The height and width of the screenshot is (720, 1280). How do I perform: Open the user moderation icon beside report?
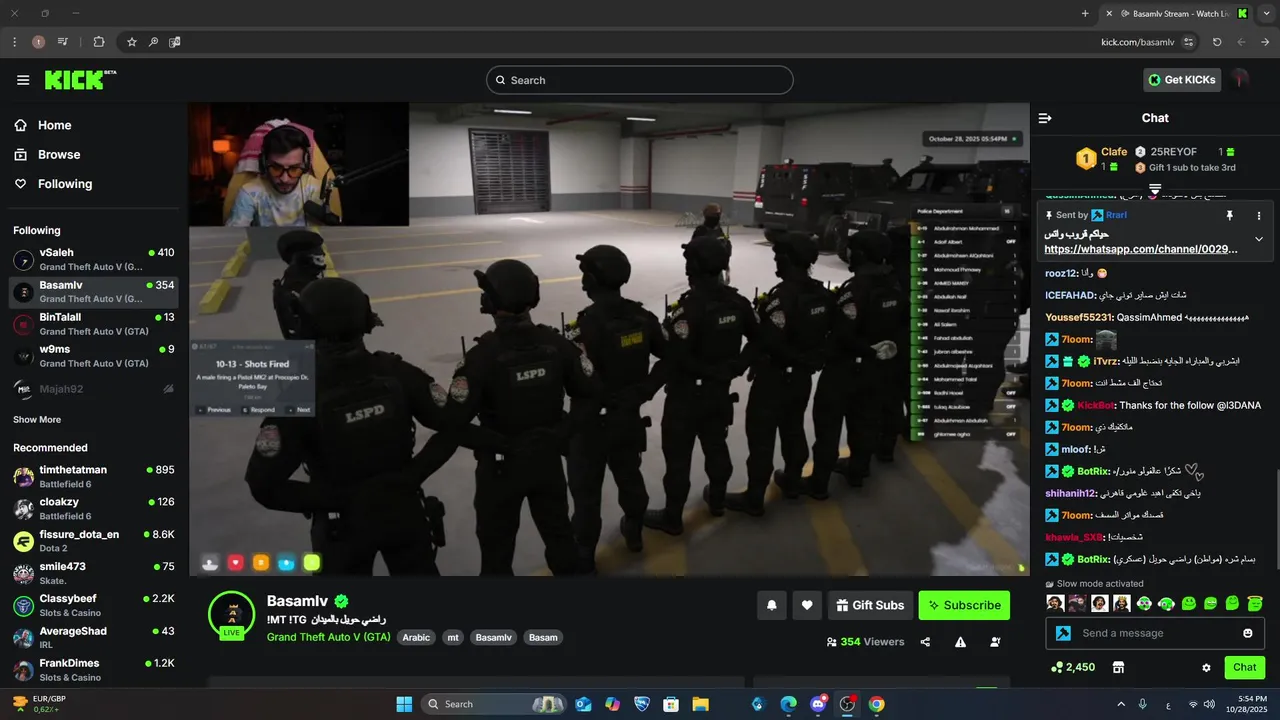[995, 642]
